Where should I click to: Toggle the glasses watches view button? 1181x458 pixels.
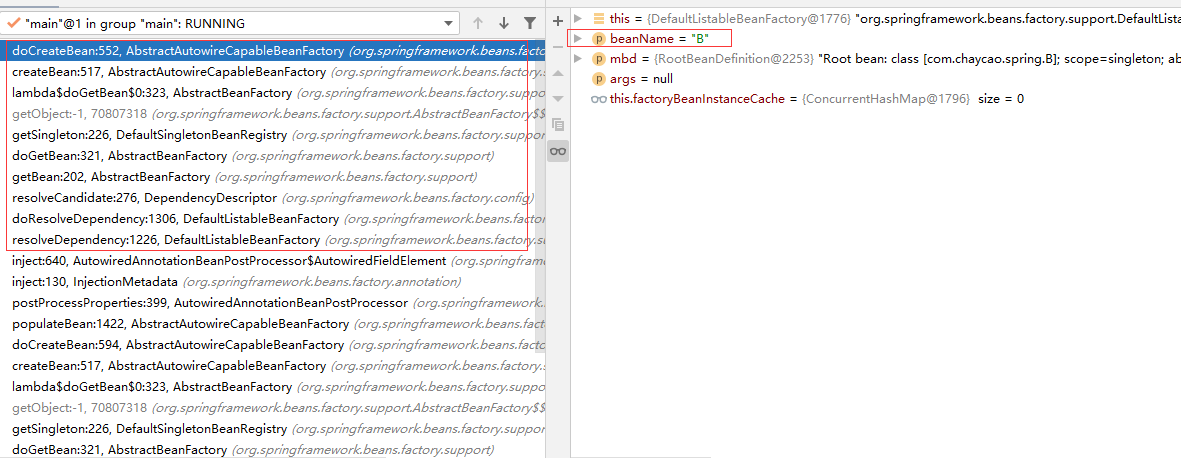click(x=558, y=151)
